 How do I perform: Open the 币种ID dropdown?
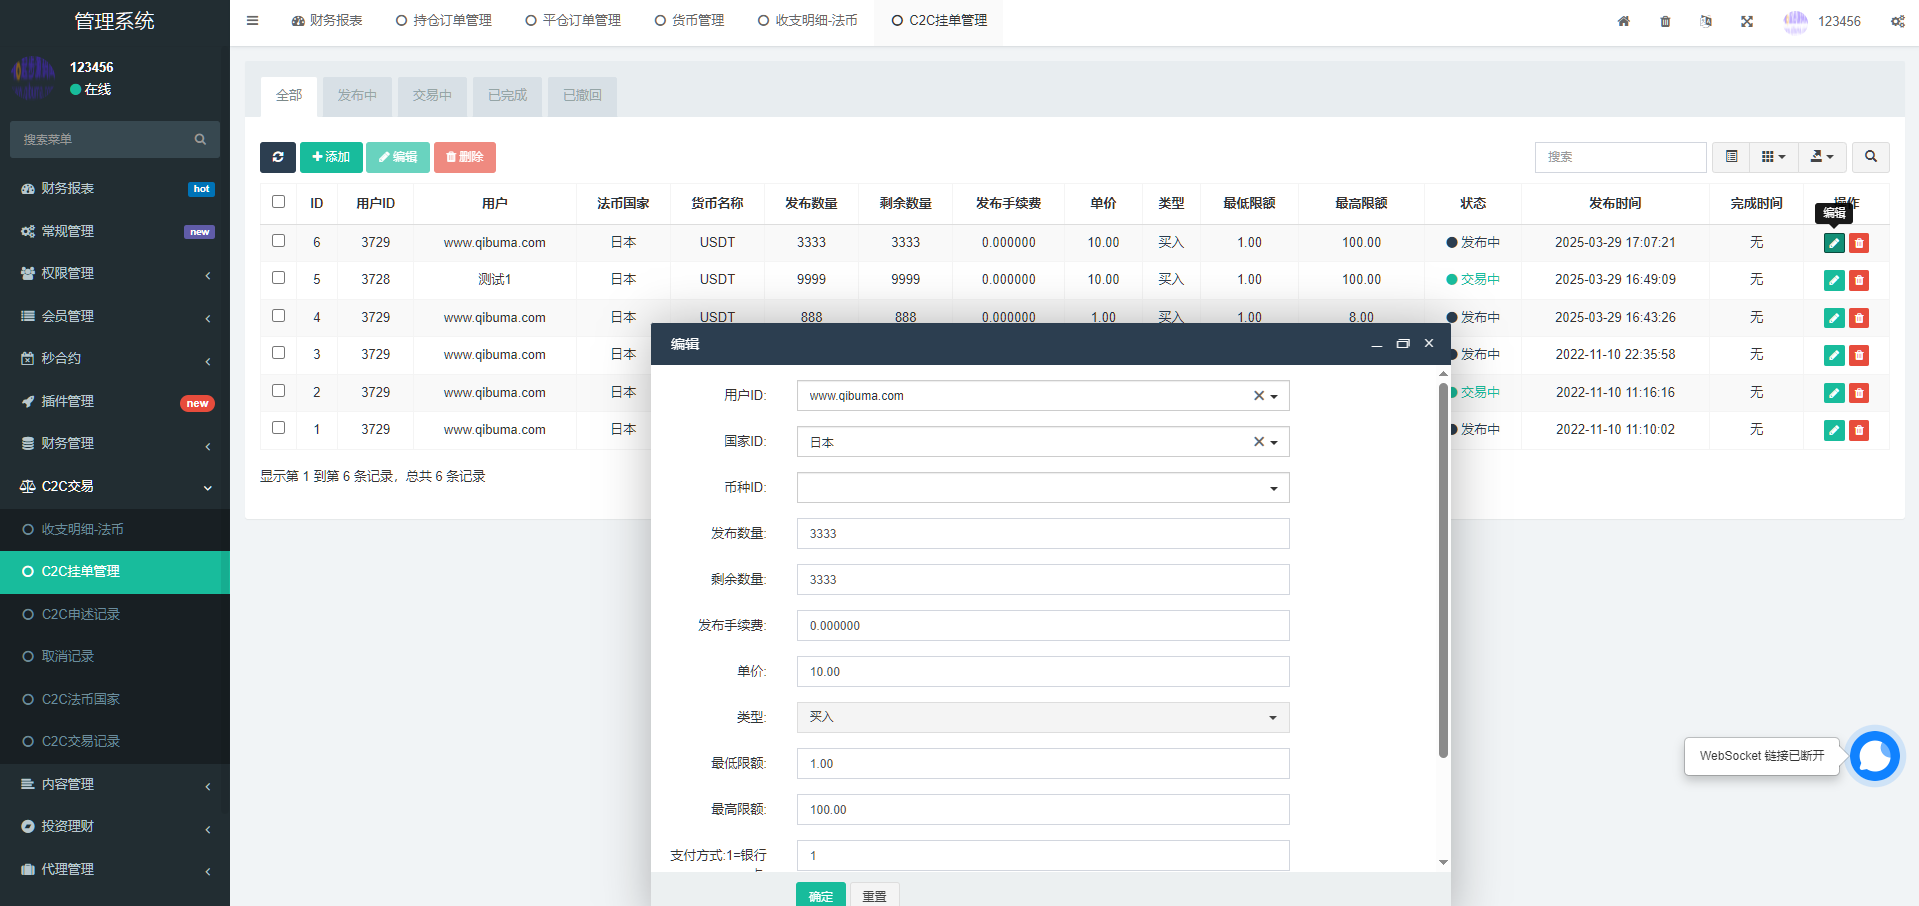click(1042, 488)
